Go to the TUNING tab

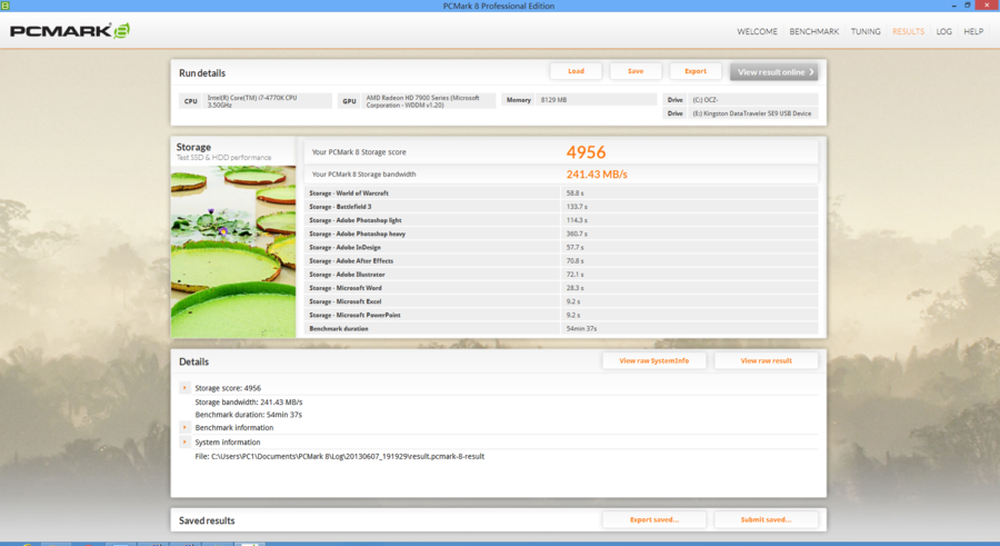pyautogui.click(x=865, y=31)
